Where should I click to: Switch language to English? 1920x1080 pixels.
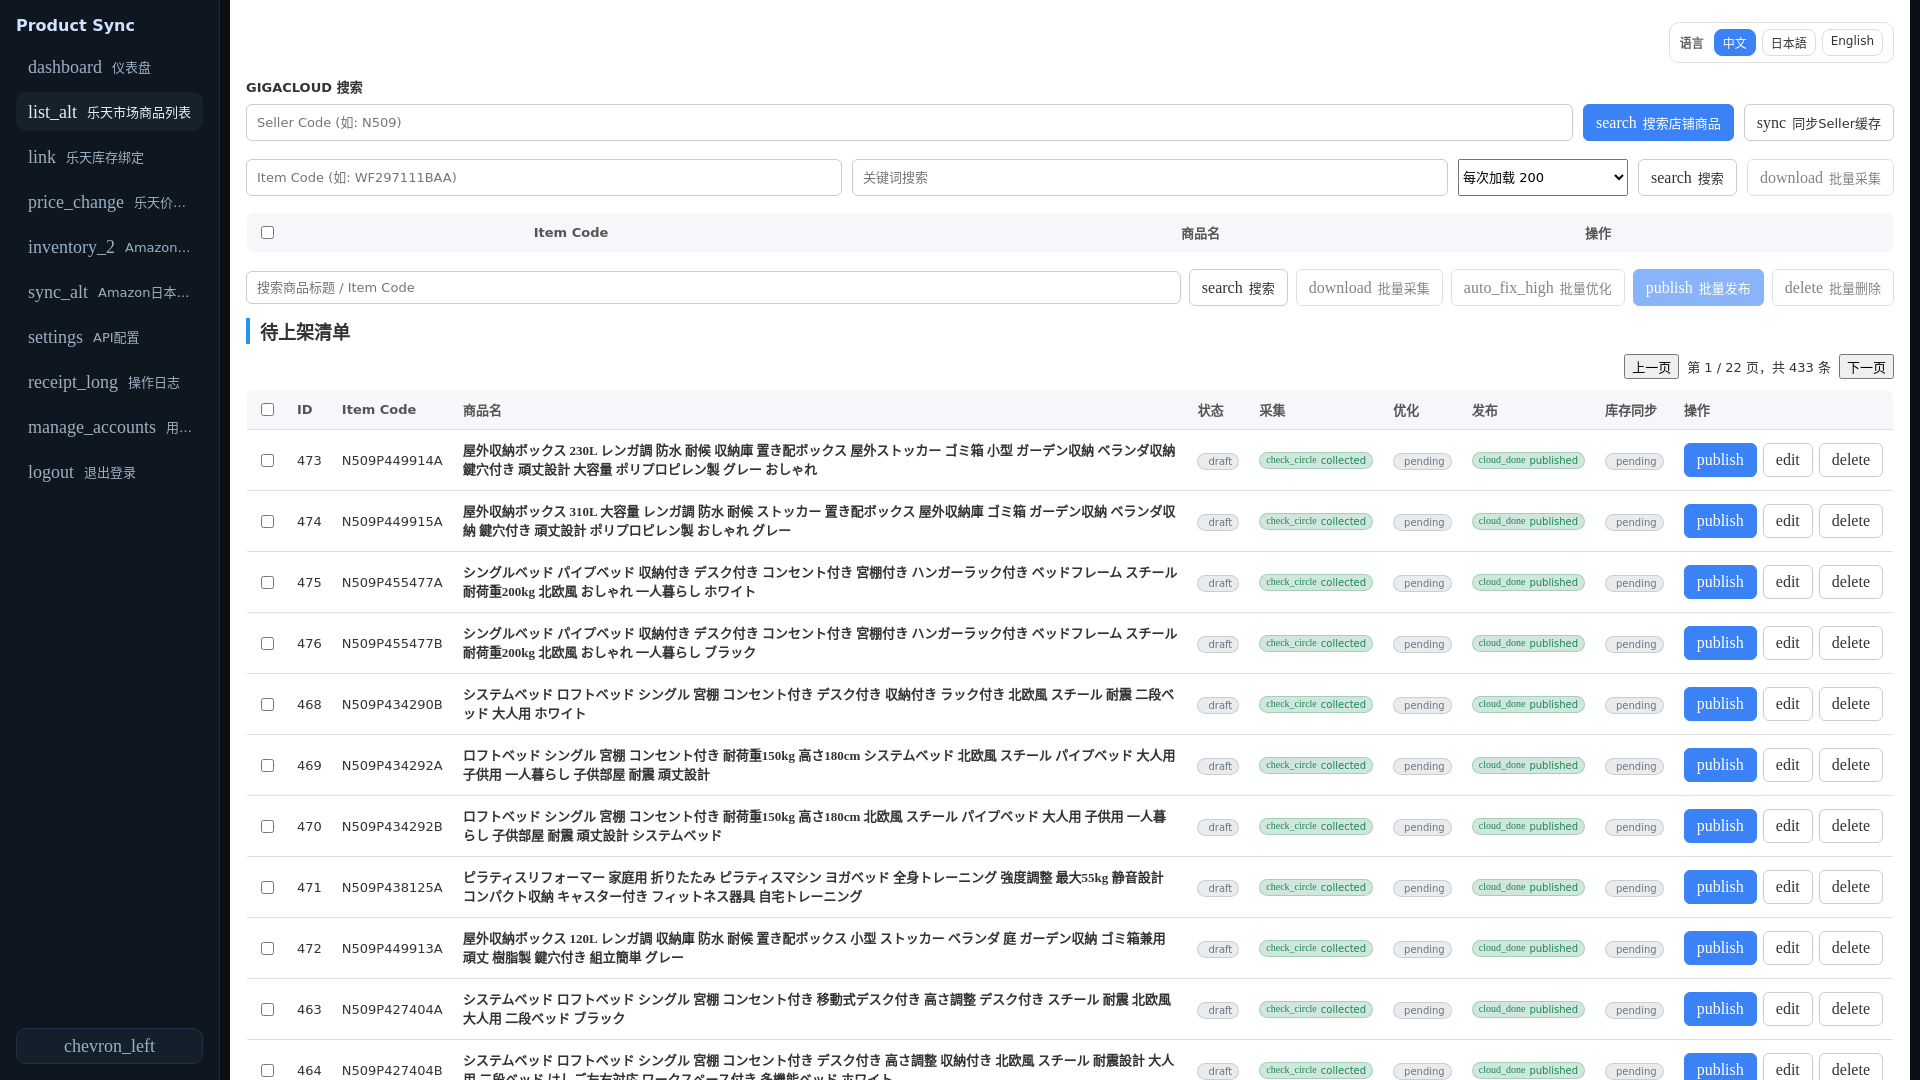1852,42
